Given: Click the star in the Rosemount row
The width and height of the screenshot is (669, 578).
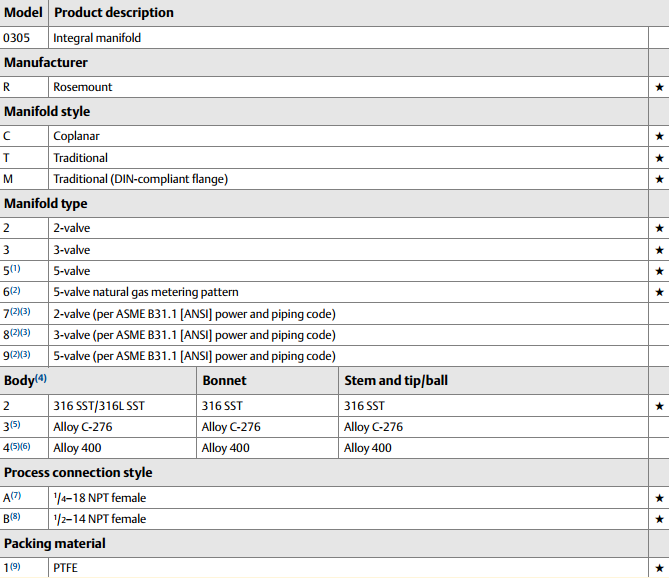Looking at the screenshot, I should (659, 88).
